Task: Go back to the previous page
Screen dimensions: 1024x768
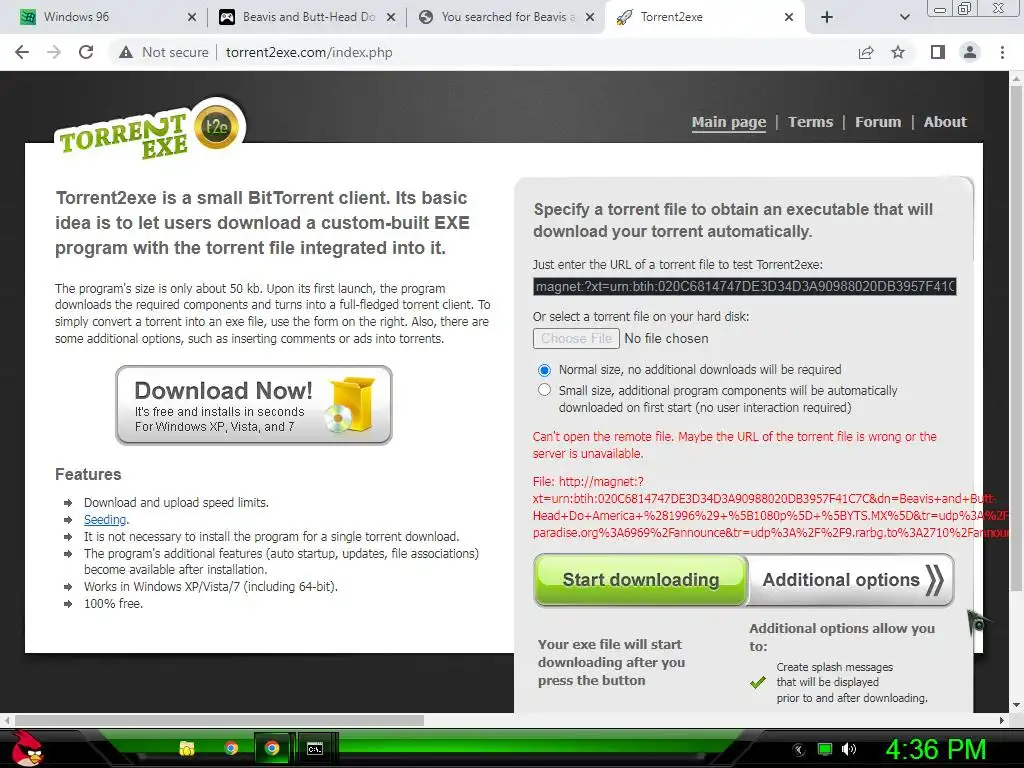Action: point(22,52)
